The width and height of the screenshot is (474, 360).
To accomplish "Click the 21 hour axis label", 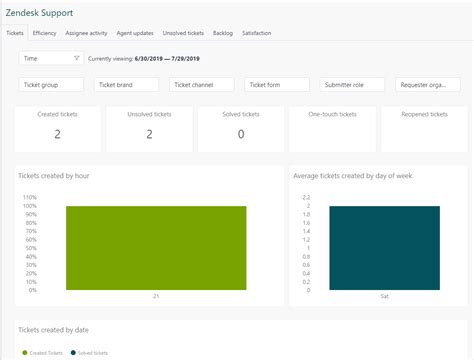I will pyautogui.click(x=156, y=296).
